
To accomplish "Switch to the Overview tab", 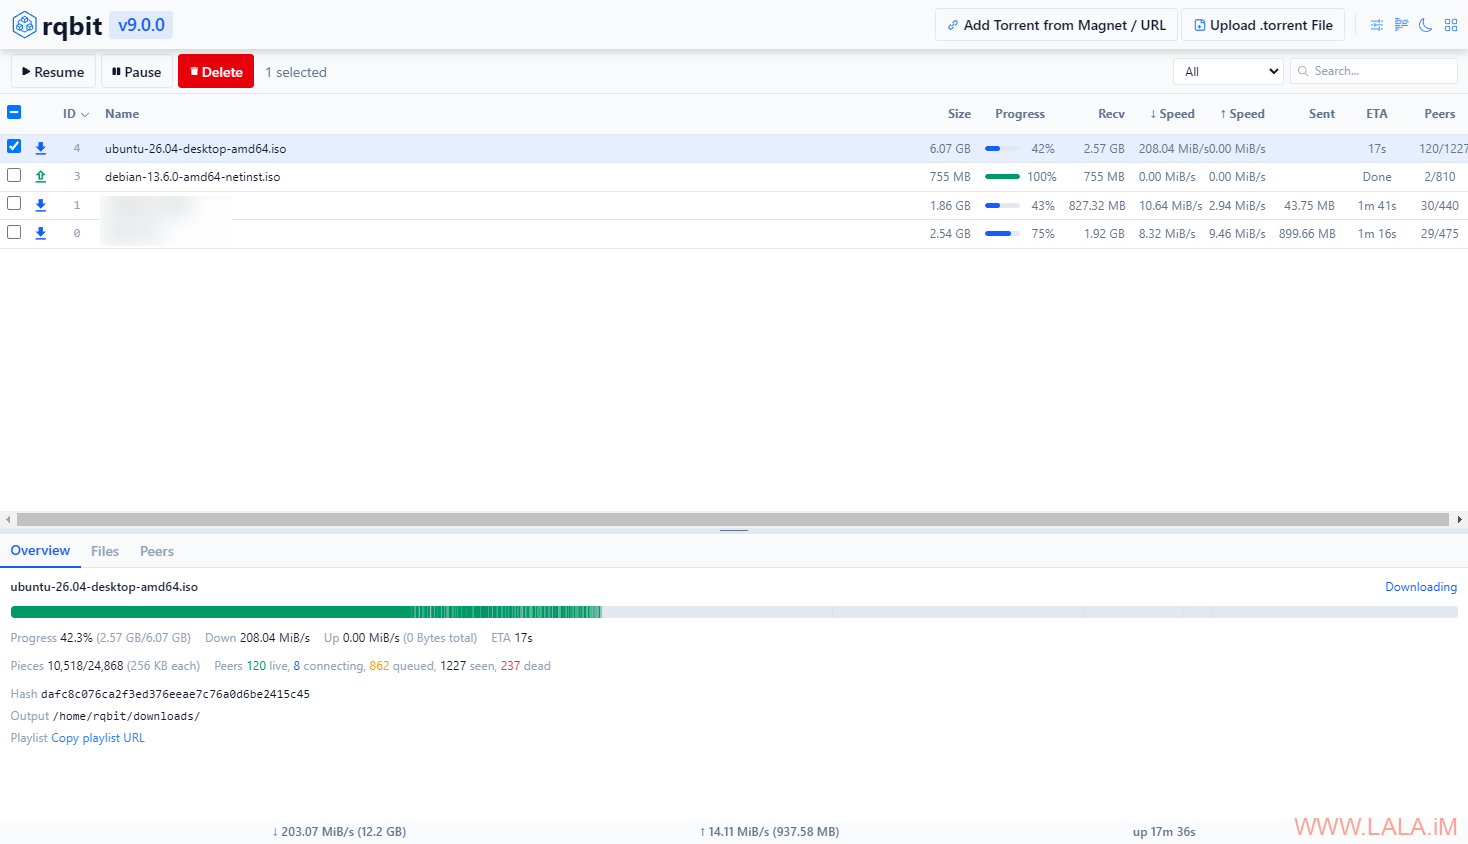I will point(40,551).
